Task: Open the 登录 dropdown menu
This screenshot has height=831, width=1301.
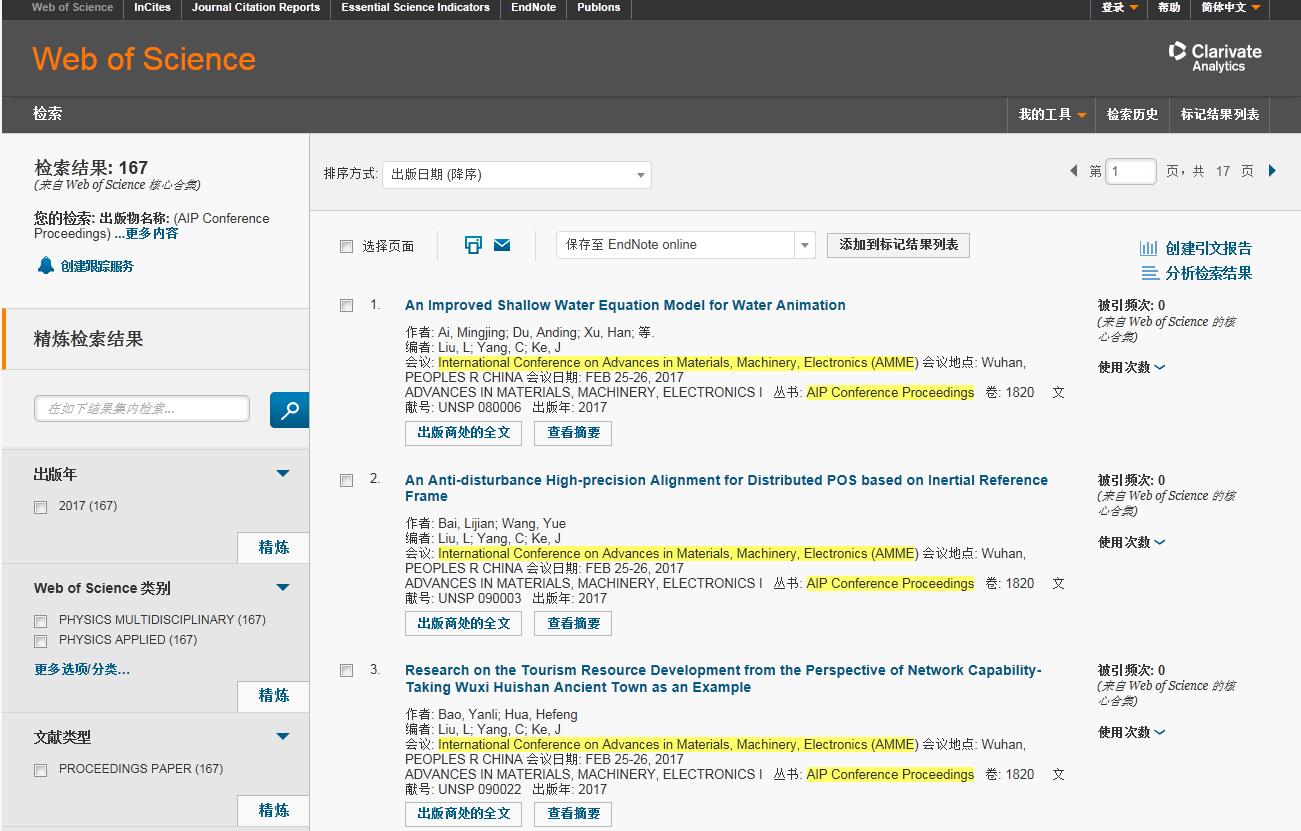Action: pos(1119,8)
